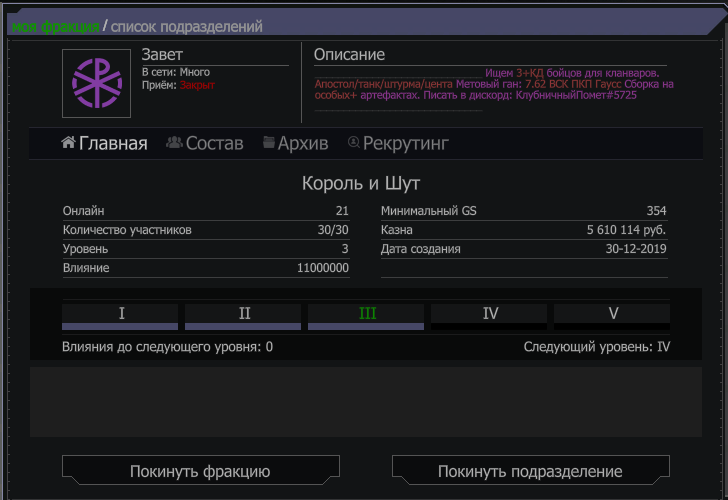The image size is (728, 500).
Task: Open the Главная tab
Action: 113,143
